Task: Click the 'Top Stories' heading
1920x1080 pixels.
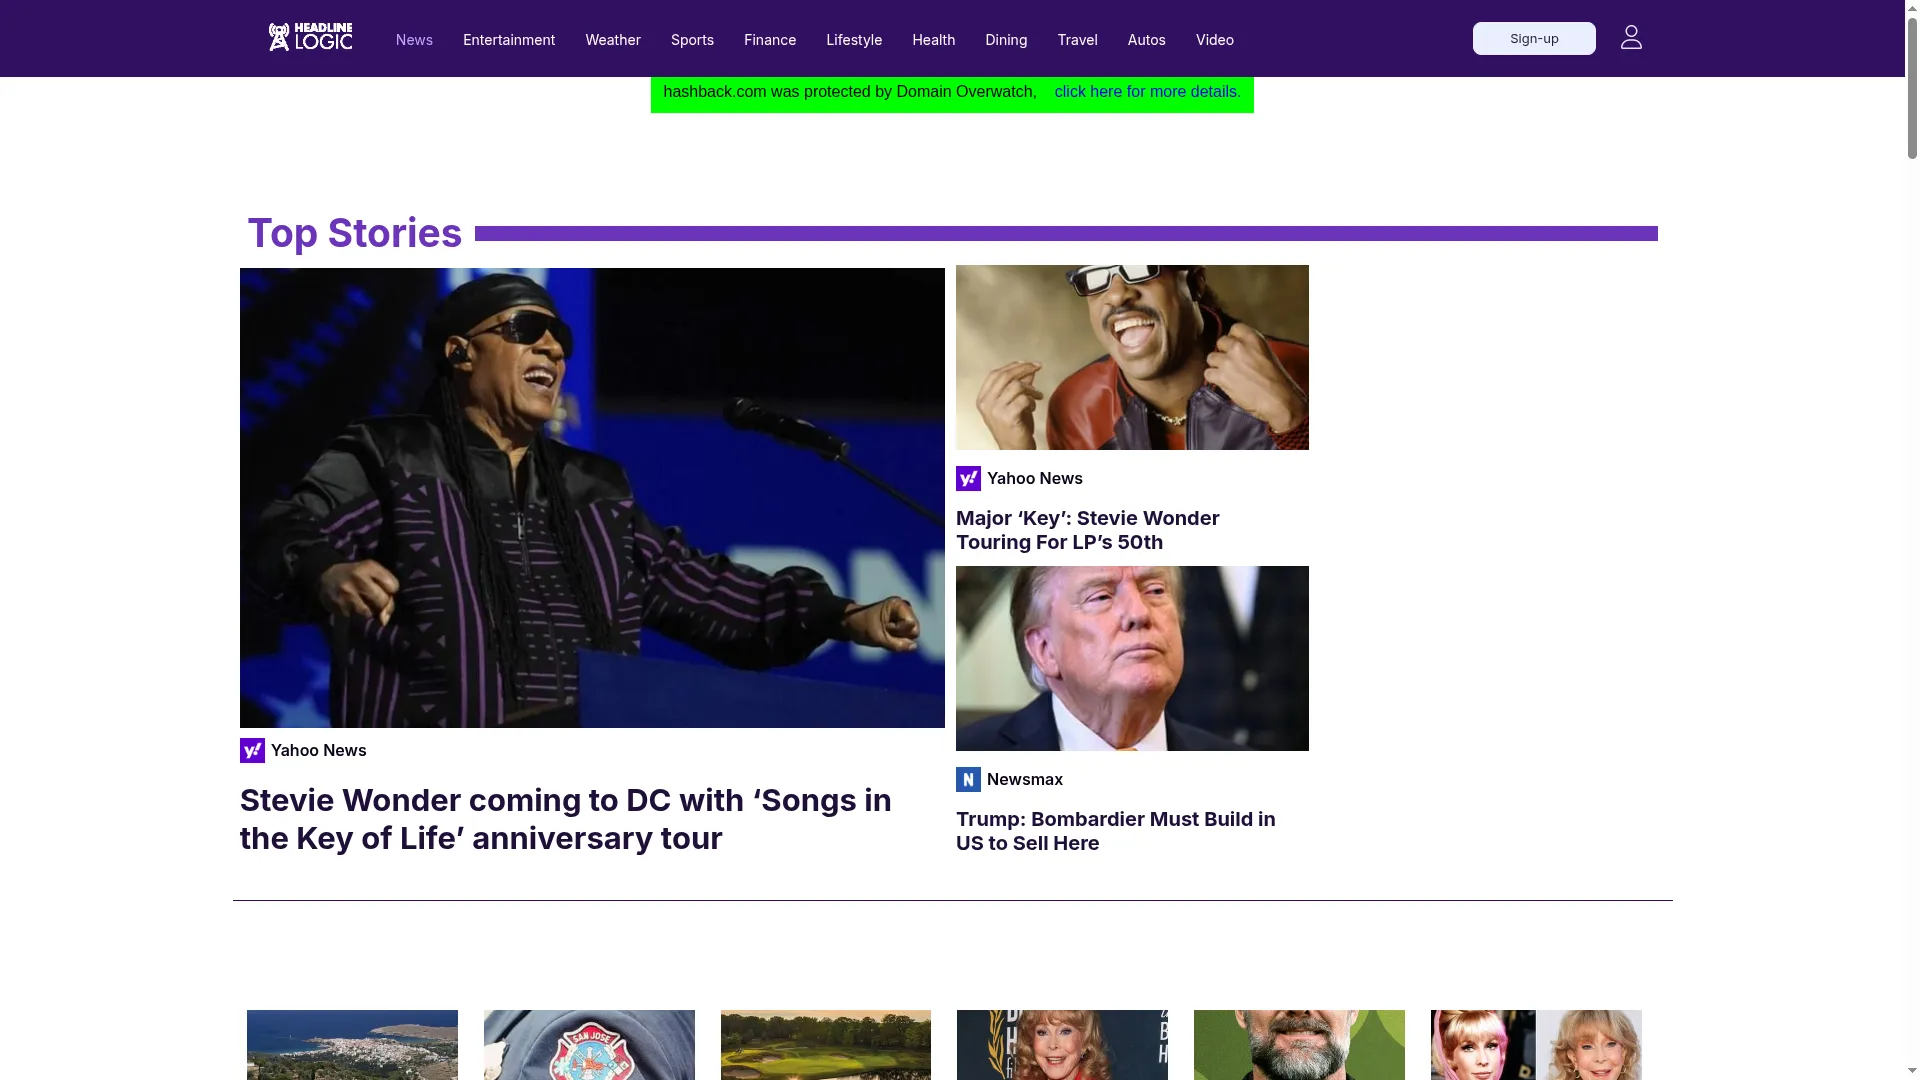Action: coord(355,233)
